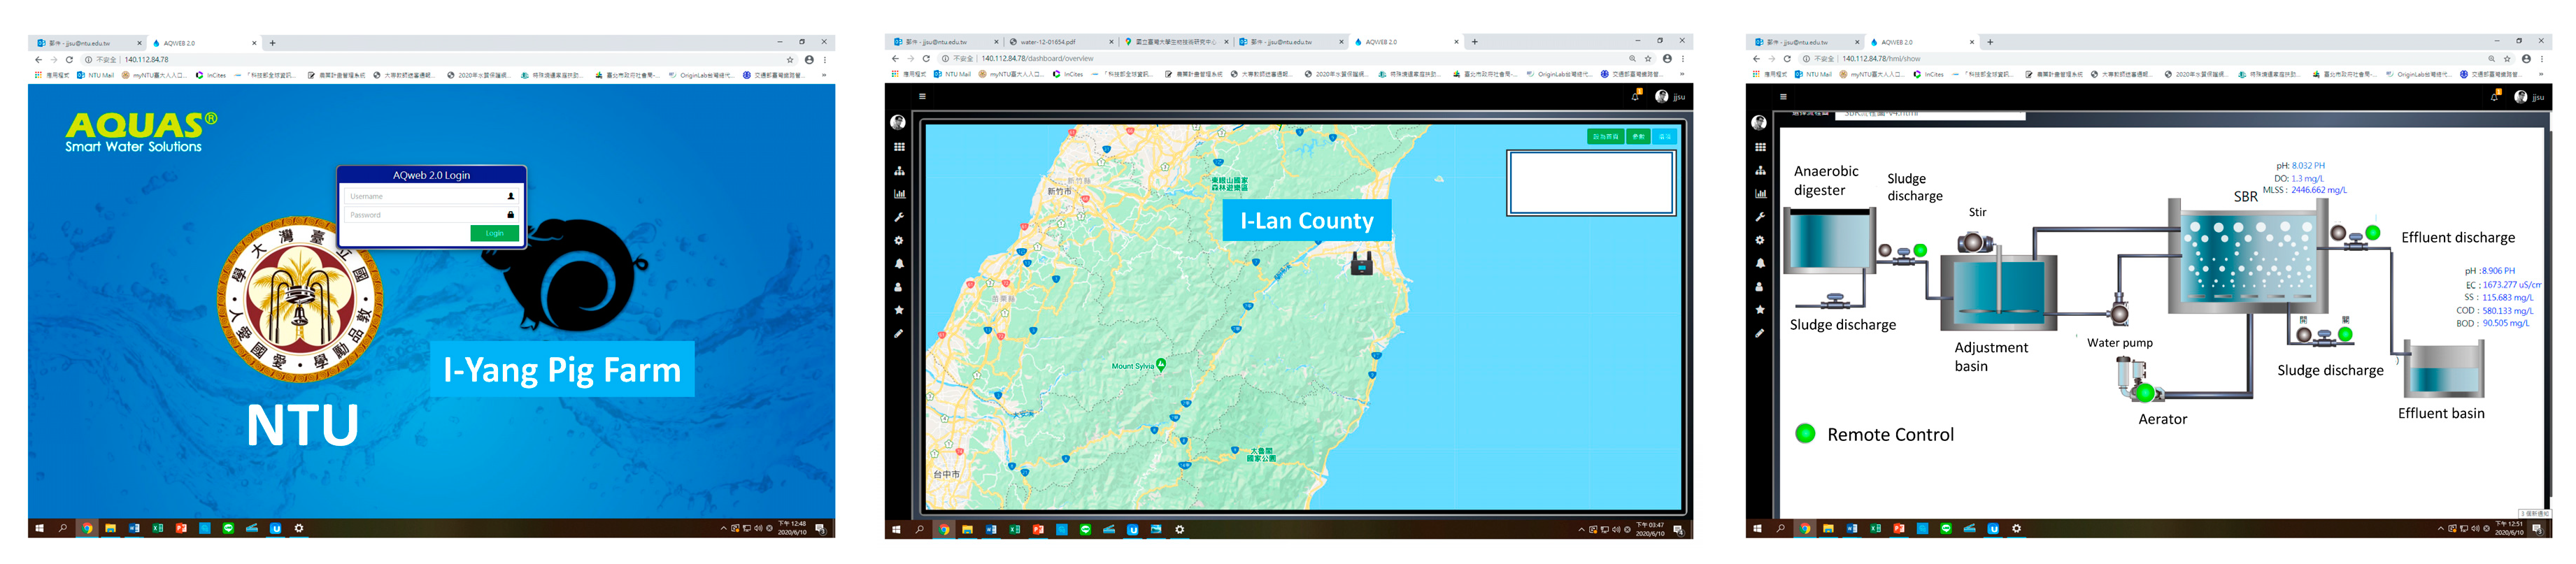
Task: Click wrench icon in map dashboard sidebar
Action: point(899,217)
